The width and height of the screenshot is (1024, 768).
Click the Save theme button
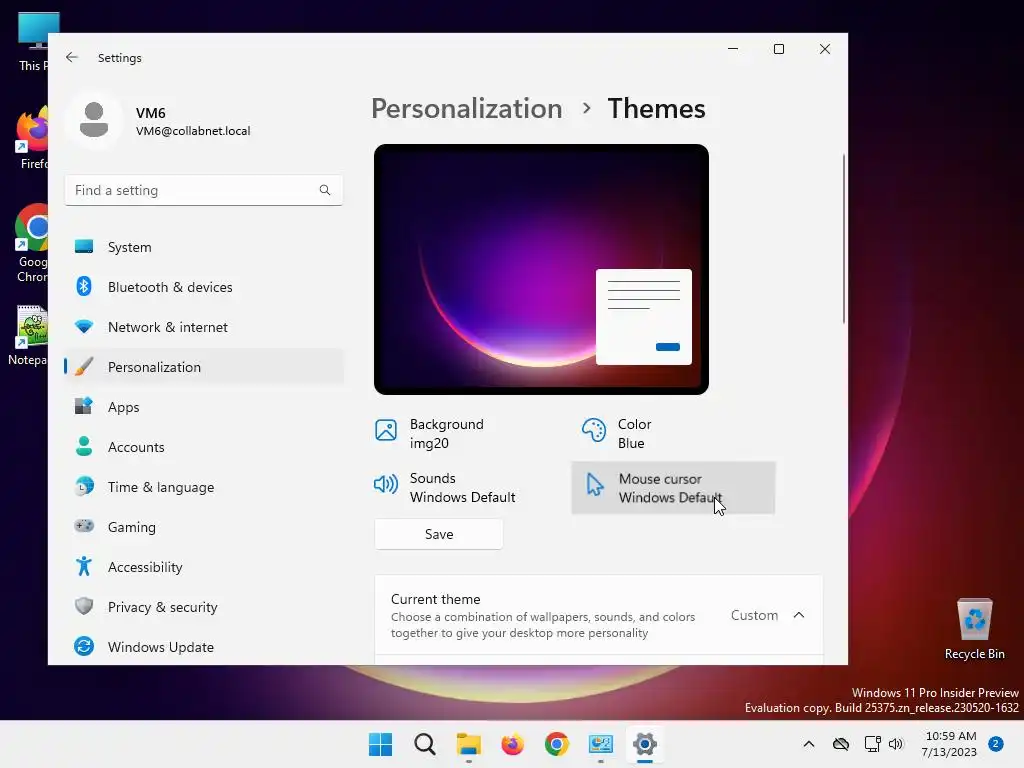[439, 534]
